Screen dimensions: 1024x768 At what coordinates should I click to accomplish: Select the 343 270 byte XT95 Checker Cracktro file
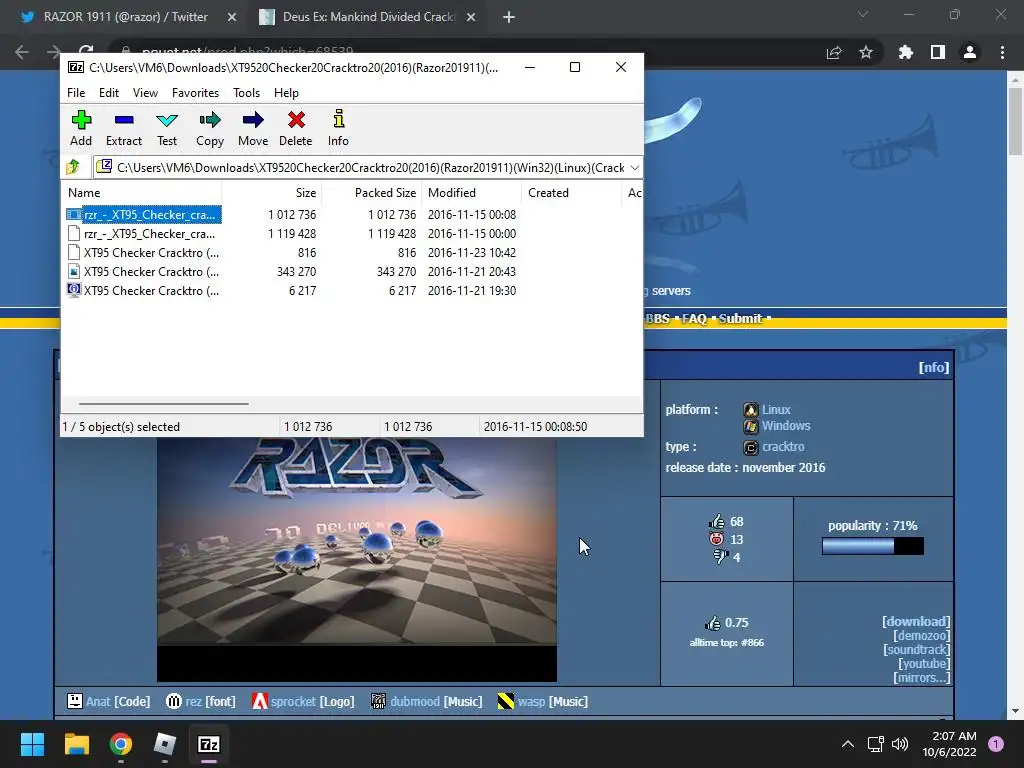coord(144,271)
